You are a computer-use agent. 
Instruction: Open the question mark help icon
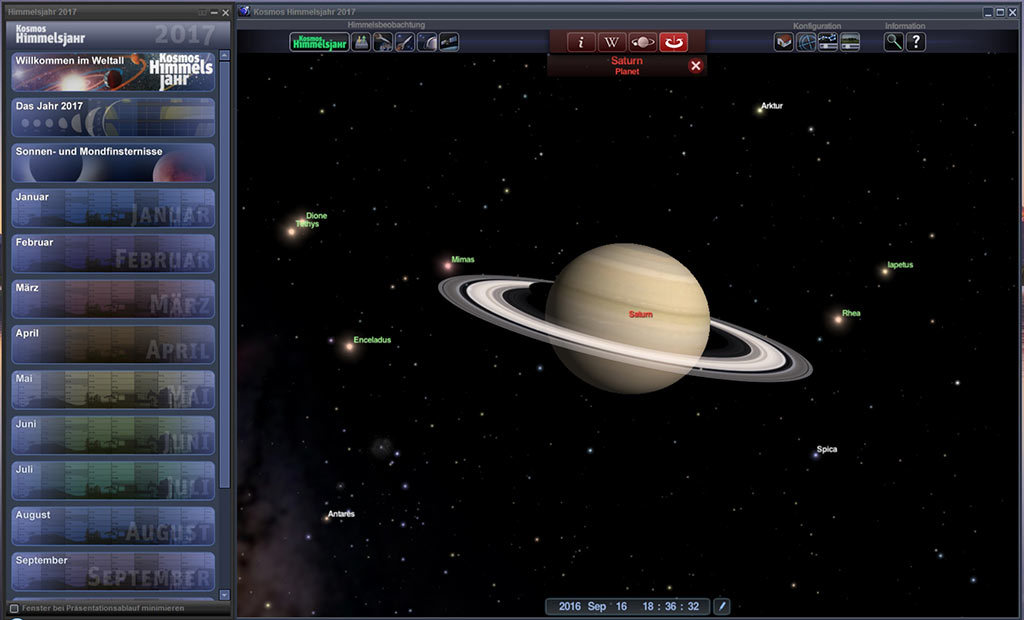tap(916, 42)
